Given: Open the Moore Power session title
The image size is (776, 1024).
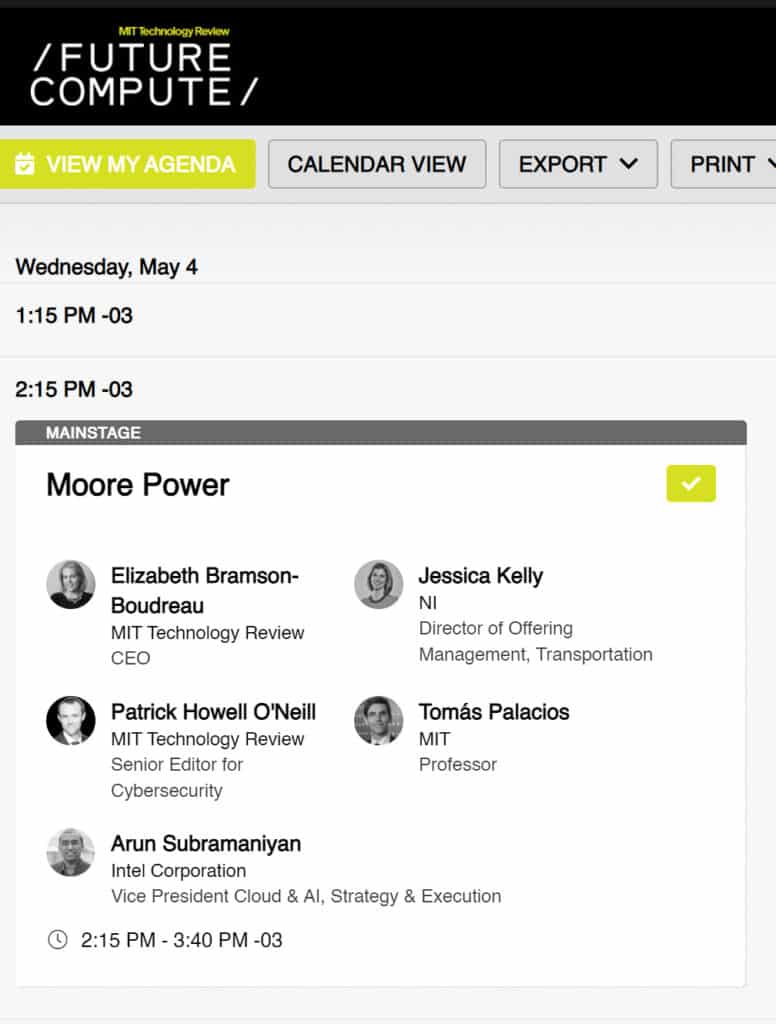Looking at the screenshot, I should 138,485.
